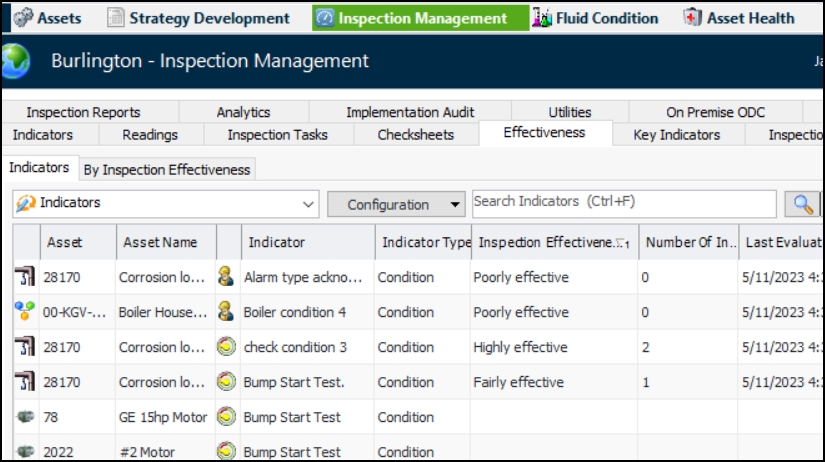The image size is (825, 462).
Task: Click Boiler condition 4 indicator icon
Action: (x=227, y=312)
